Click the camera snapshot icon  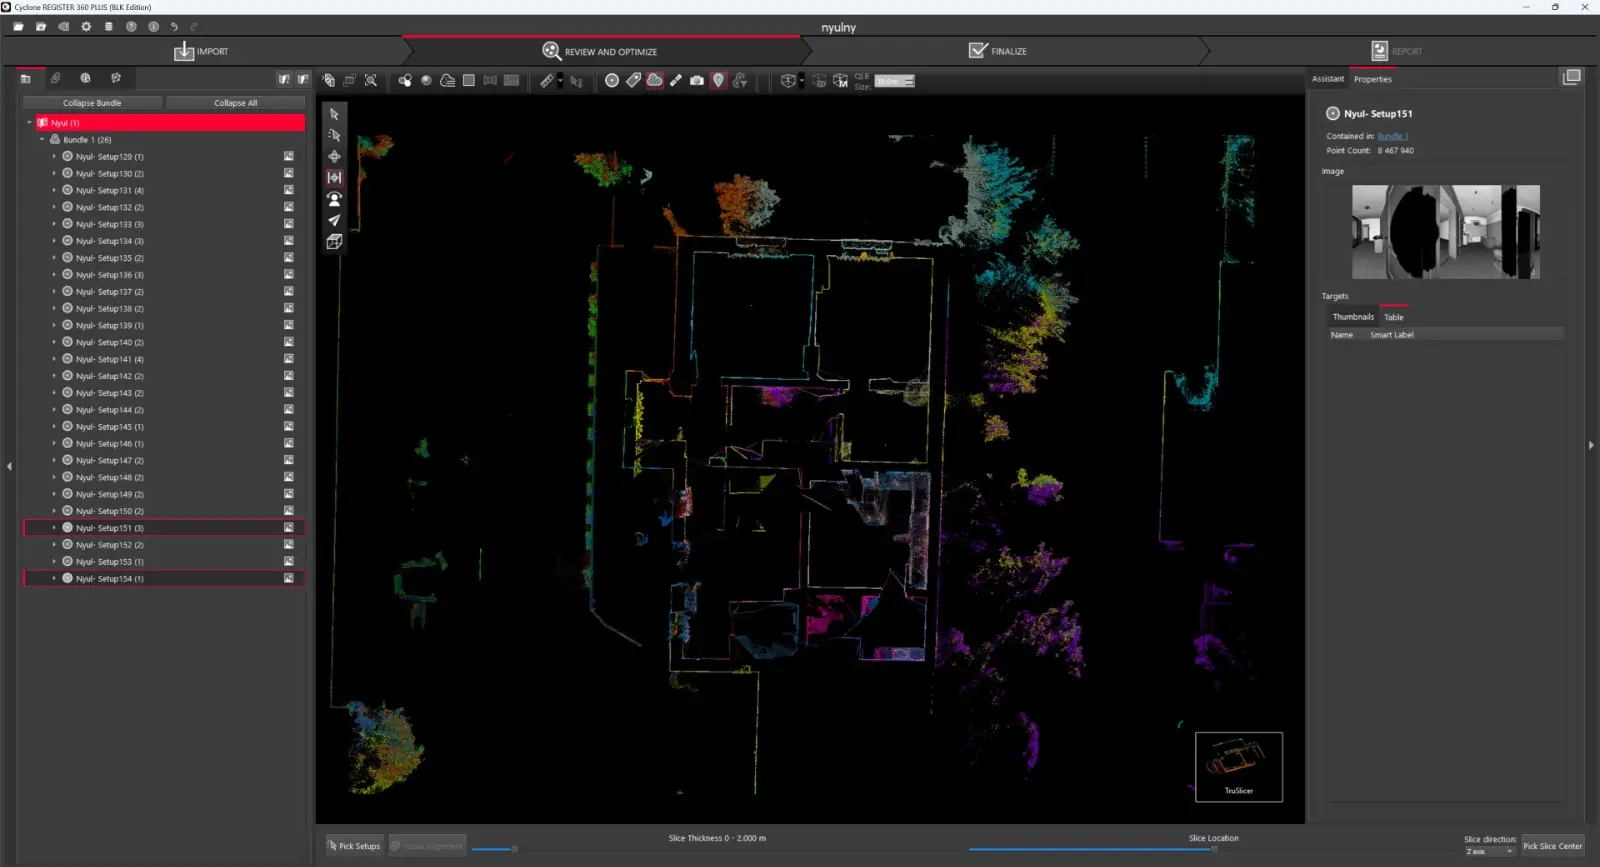697,81
